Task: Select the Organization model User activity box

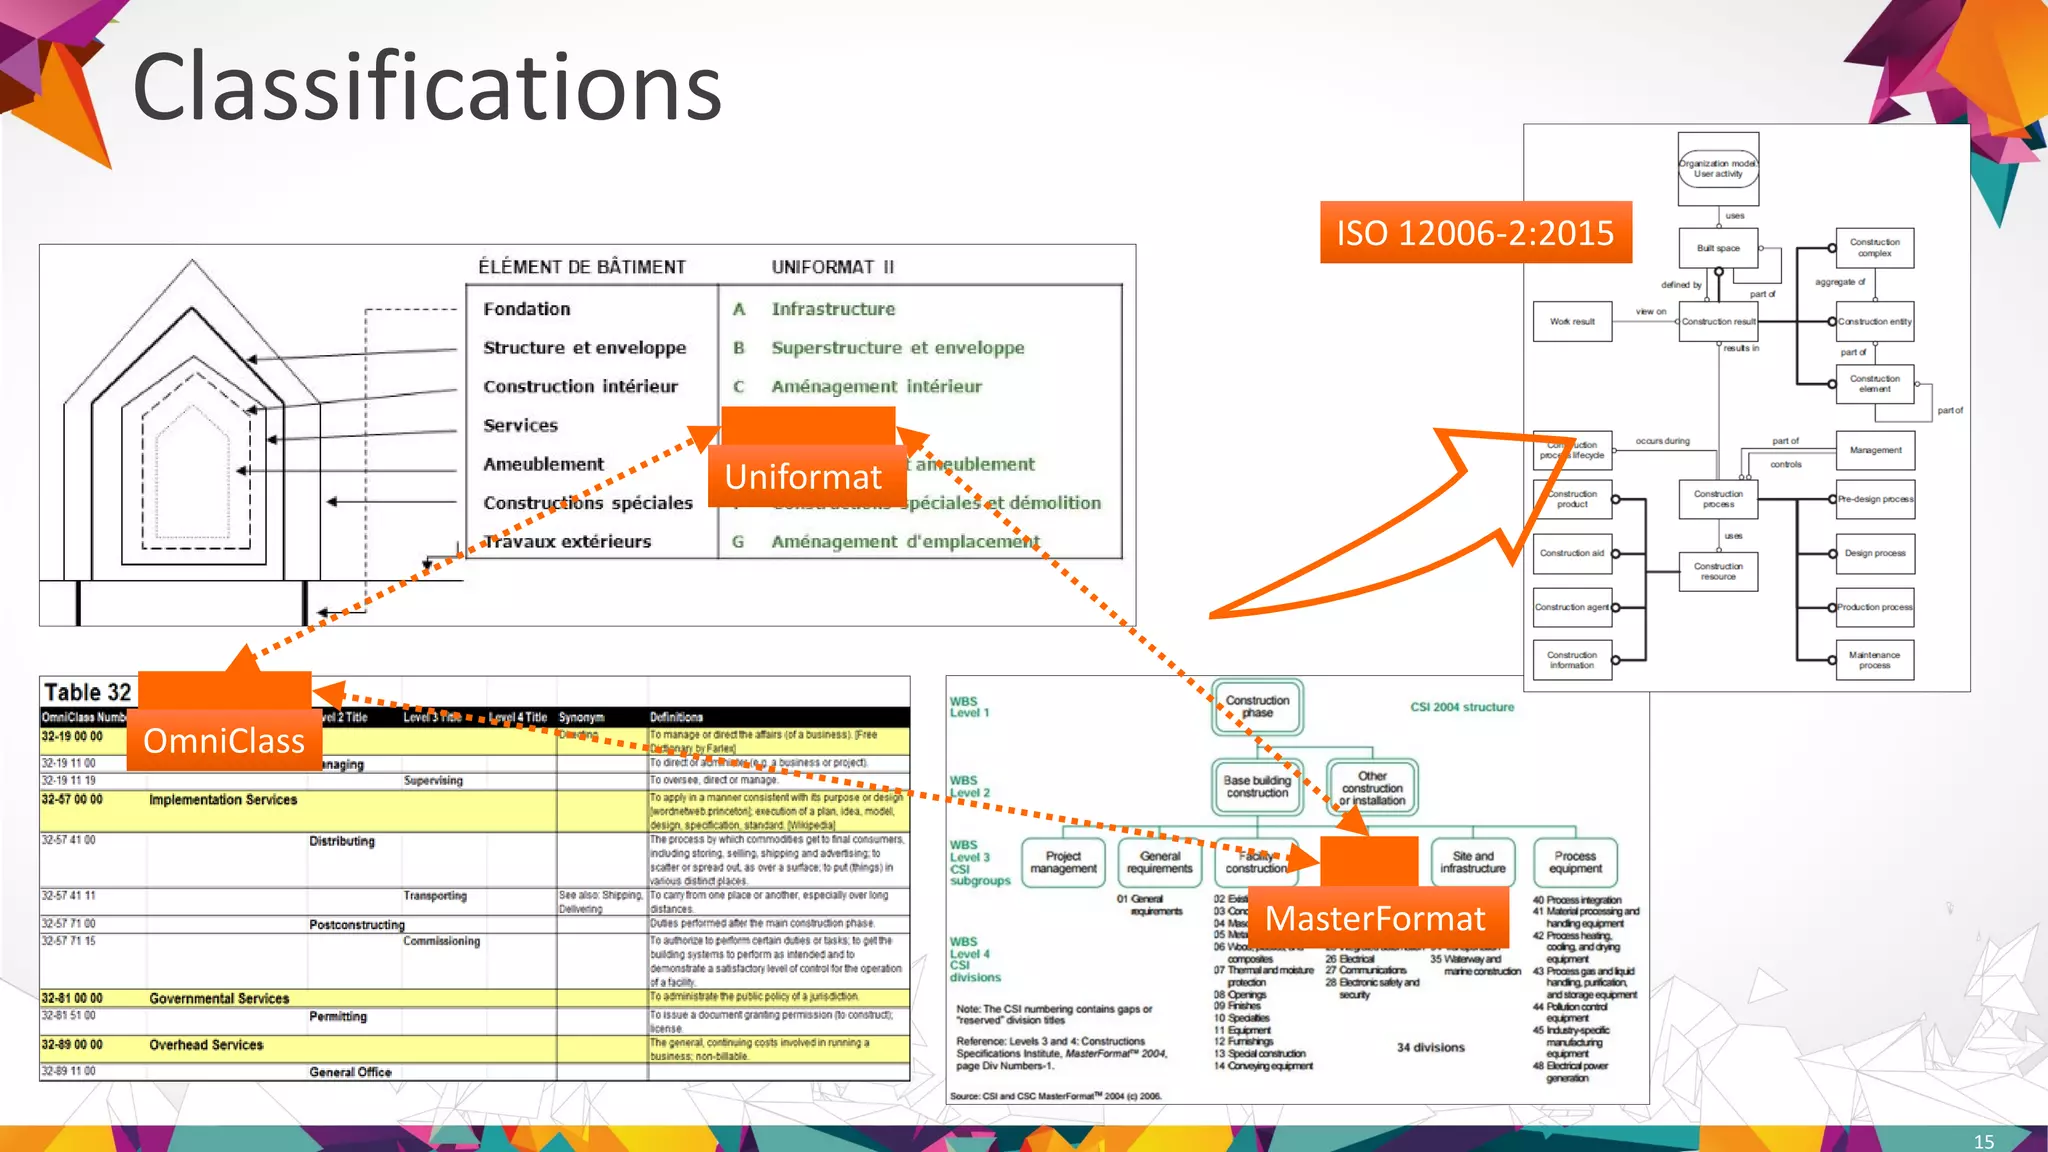Action: click(x=1718, y=169)
